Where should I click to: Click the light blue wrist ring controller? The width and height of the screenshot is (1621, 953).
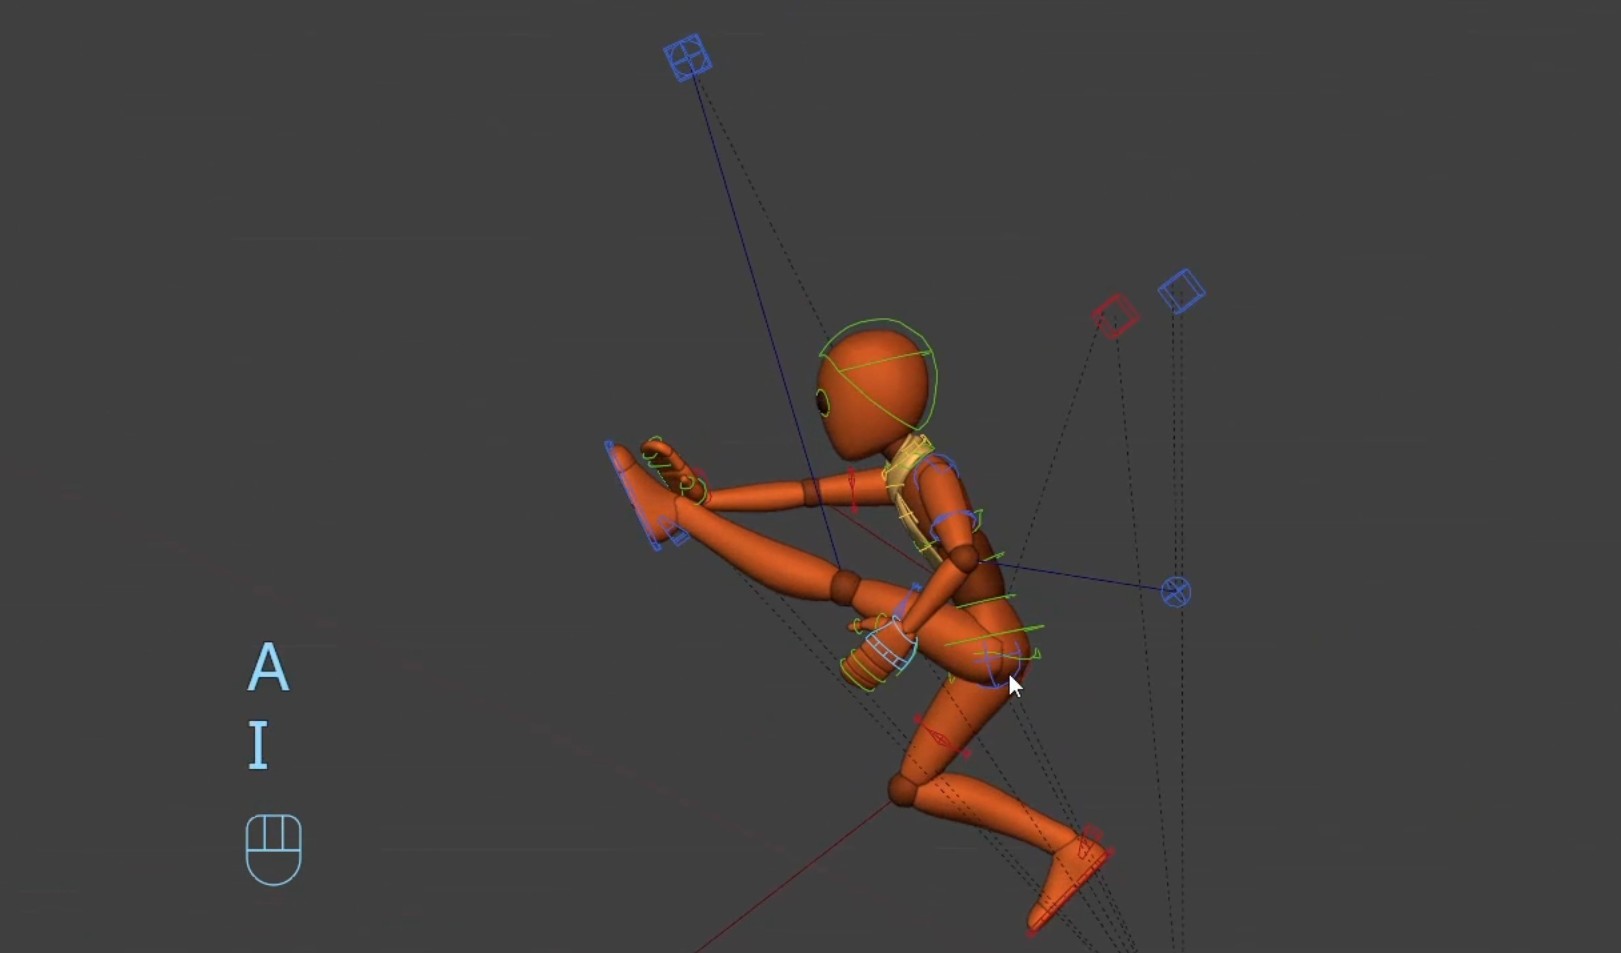click(890, 646)
